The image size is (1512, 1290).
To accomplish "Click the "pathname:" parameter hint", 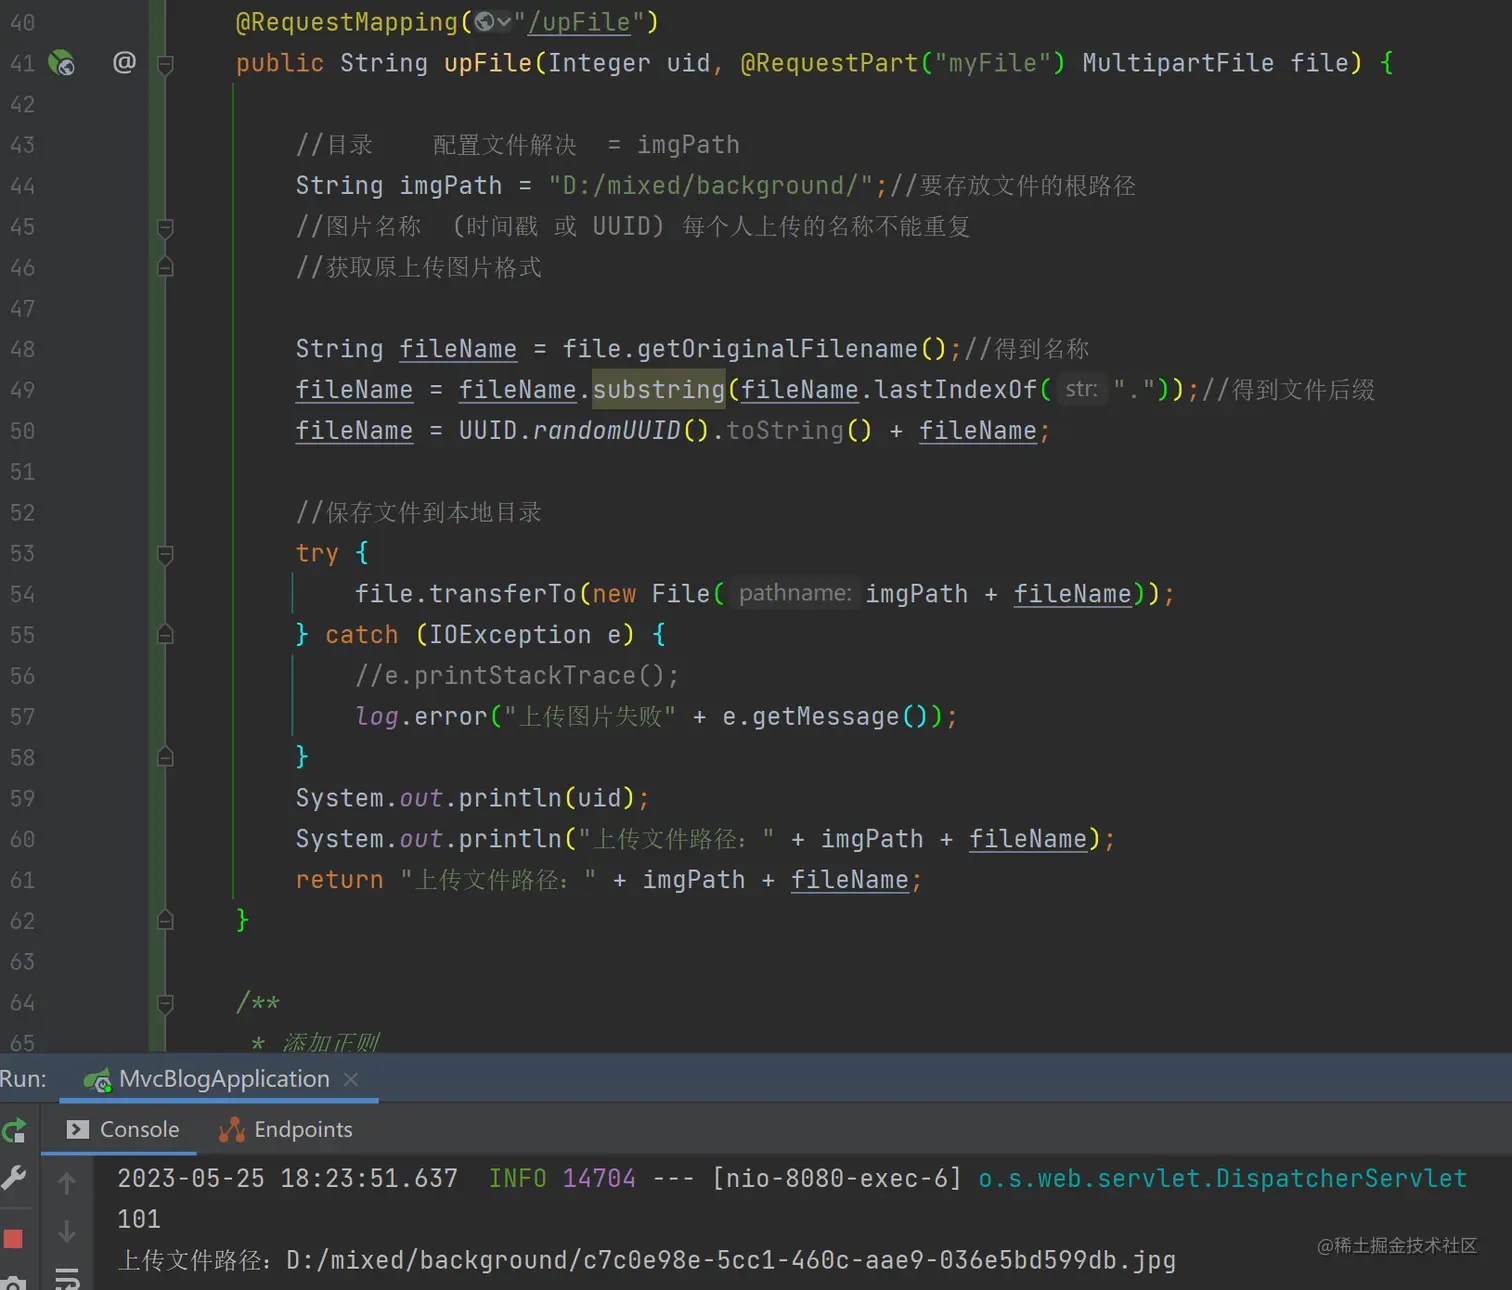I will [x=795, y=594].
